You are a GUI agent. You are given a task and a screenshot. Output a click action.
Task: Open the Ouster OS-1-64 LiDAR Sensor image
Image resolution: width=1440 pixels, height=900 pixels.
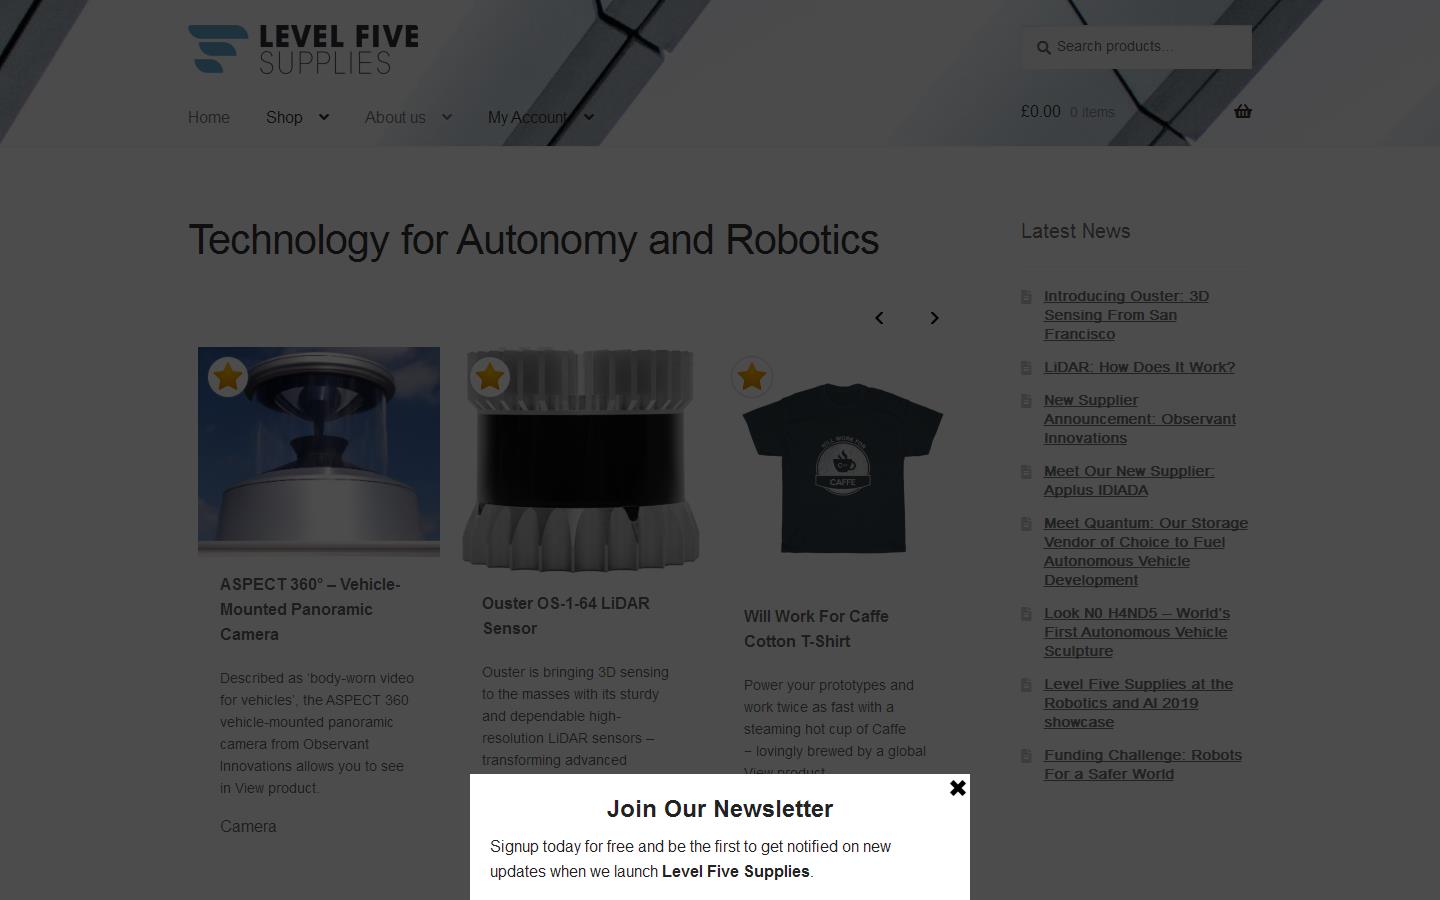coord(581,460)
